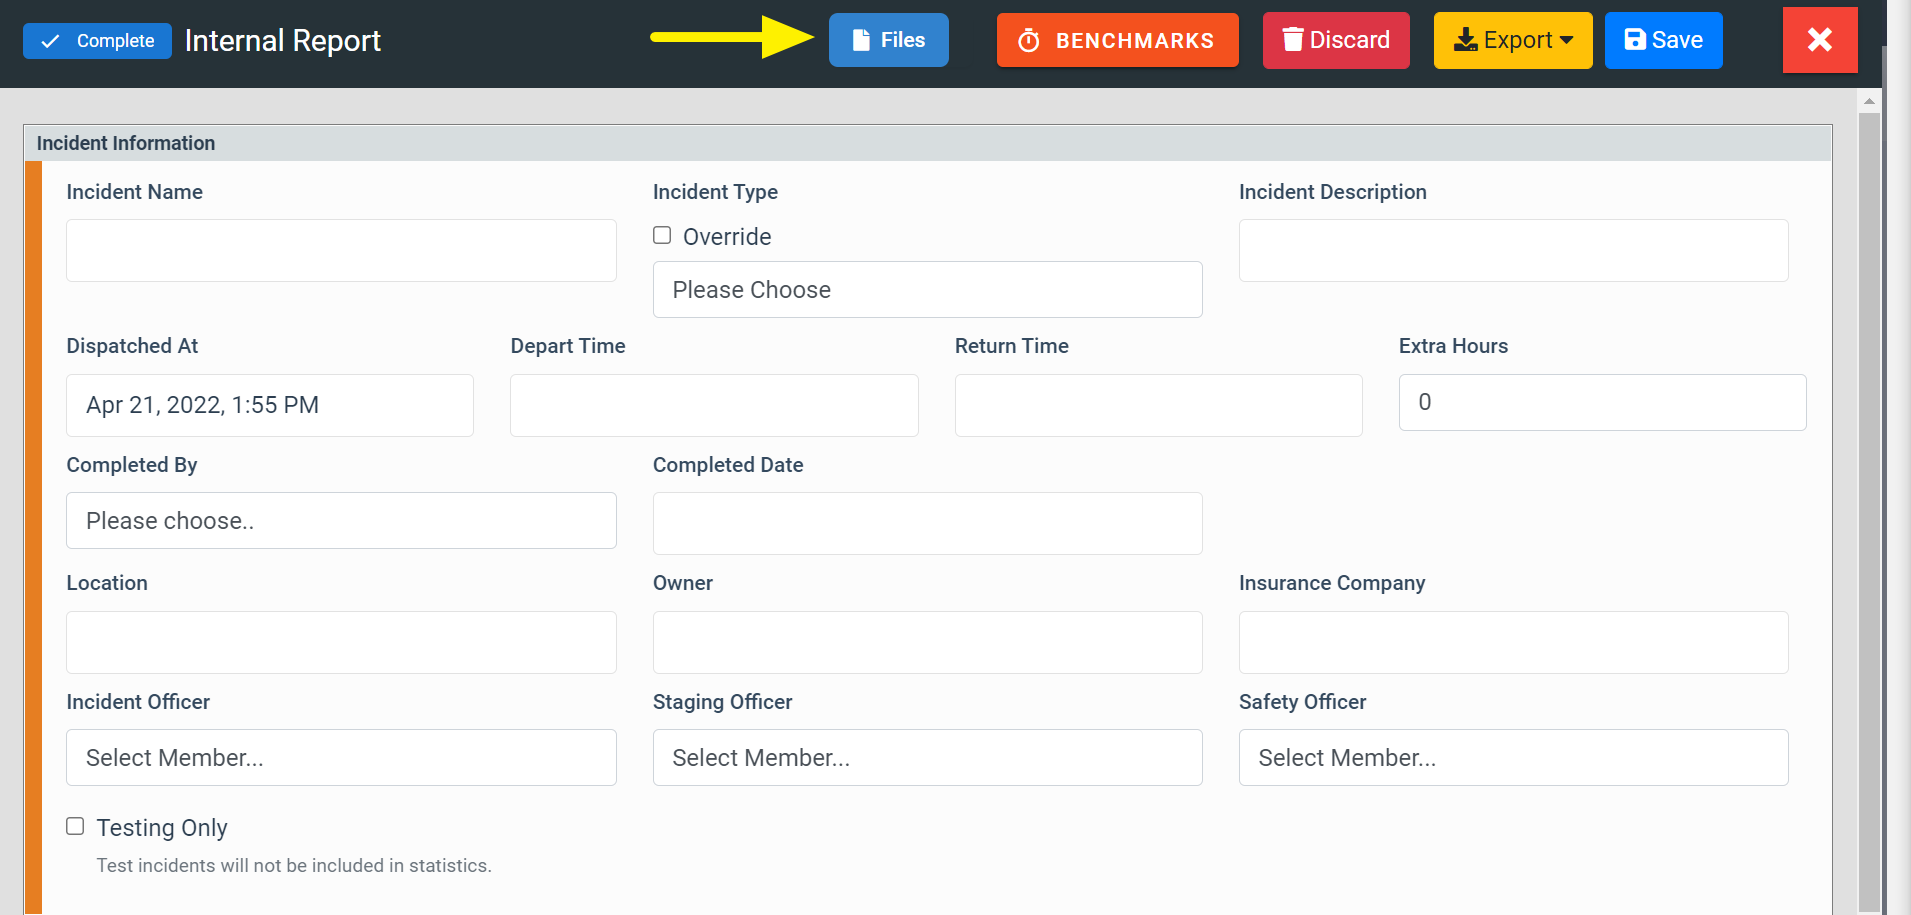Expand the Export dropdown menu
Screen dimensions: 1911x915
click(1512, 40)
